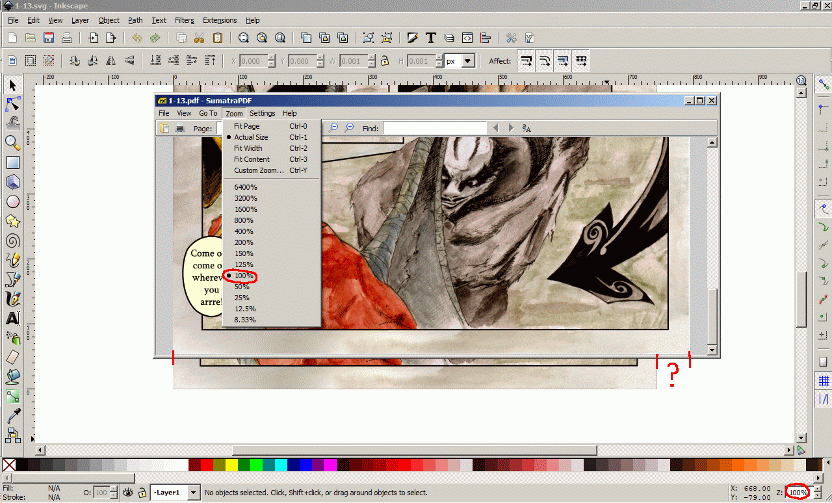832x503 pixels.
Task: Toggle scale rounded corners Affect button
Action: 544,61
